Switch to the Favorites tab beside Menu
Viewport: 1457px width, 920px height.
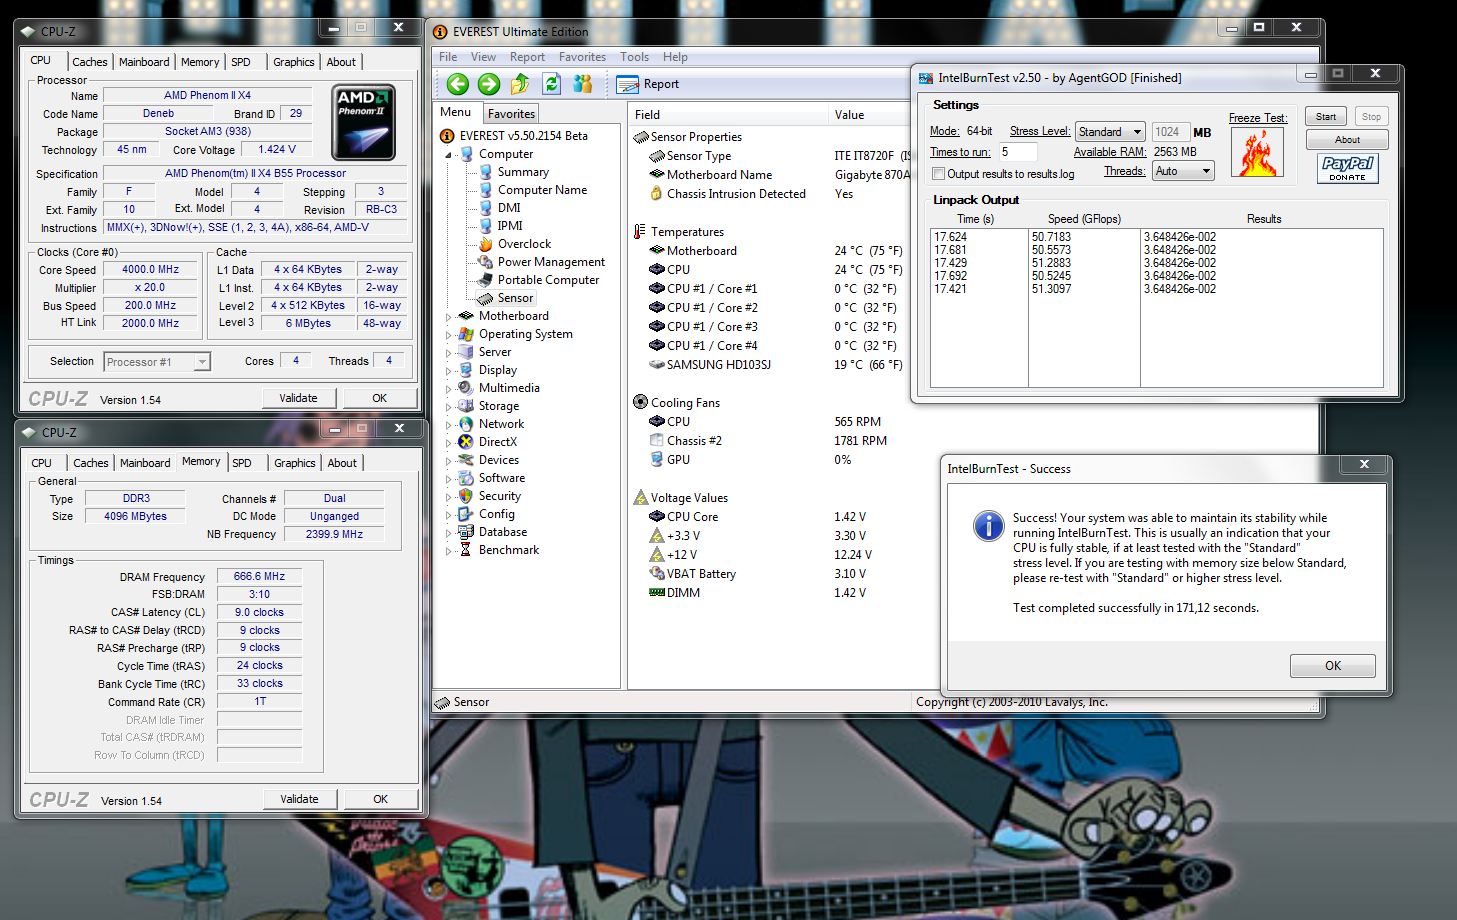click(511, 114)
